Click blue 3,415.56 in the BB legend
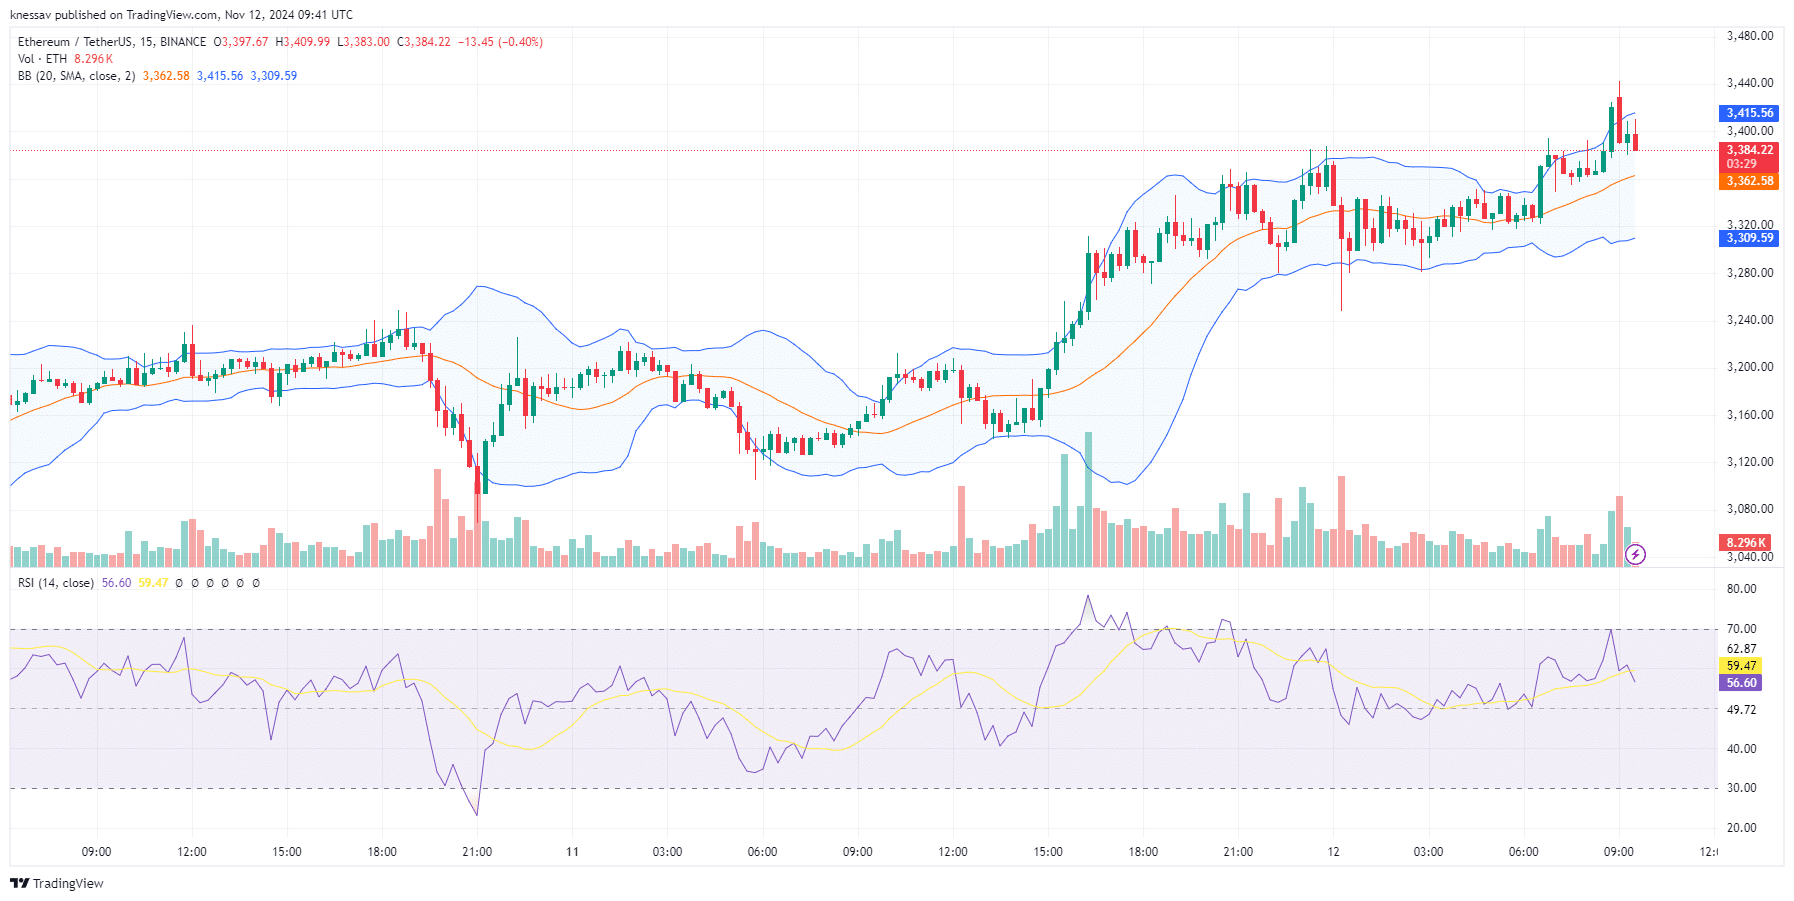The height and width of the screenshot is (901, 1794). click(x=220, y=76)
